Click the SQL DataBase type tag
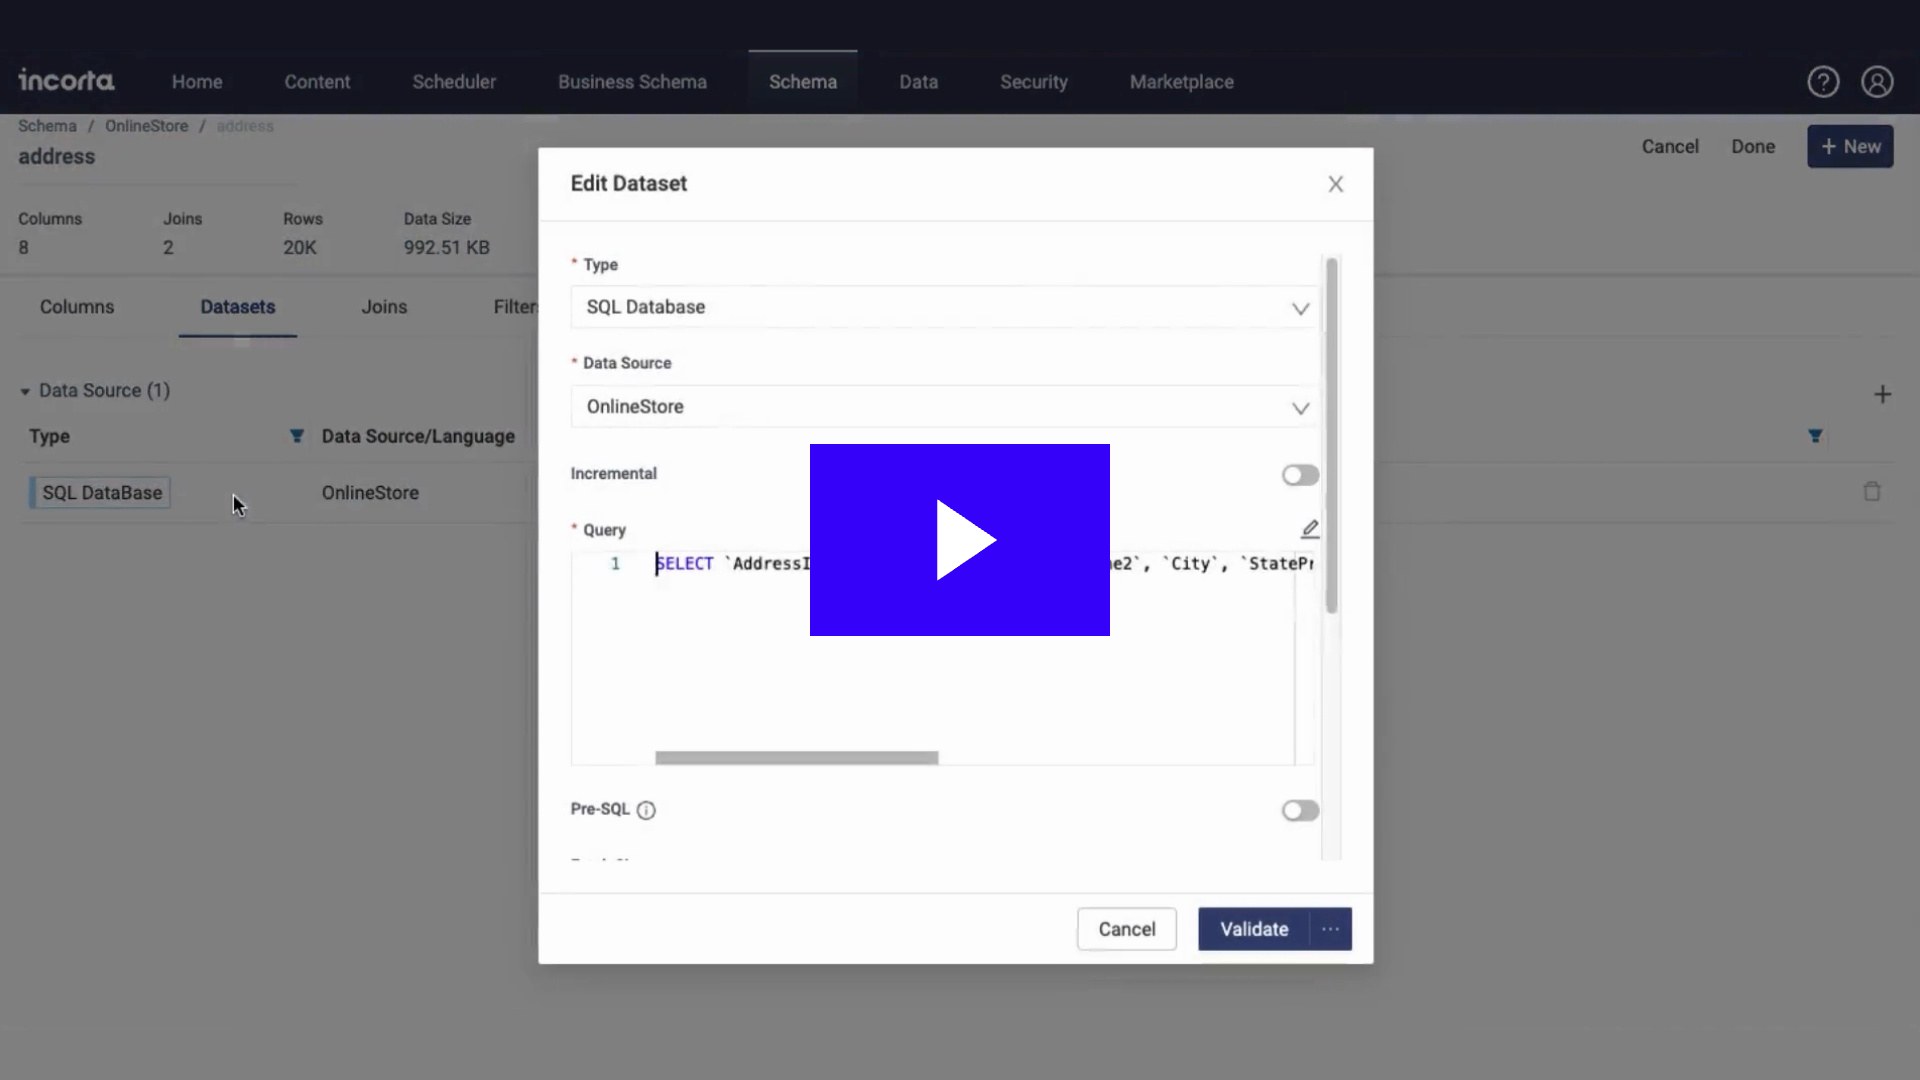The height and width of the screenshot is (1080, 1920). 100,493
